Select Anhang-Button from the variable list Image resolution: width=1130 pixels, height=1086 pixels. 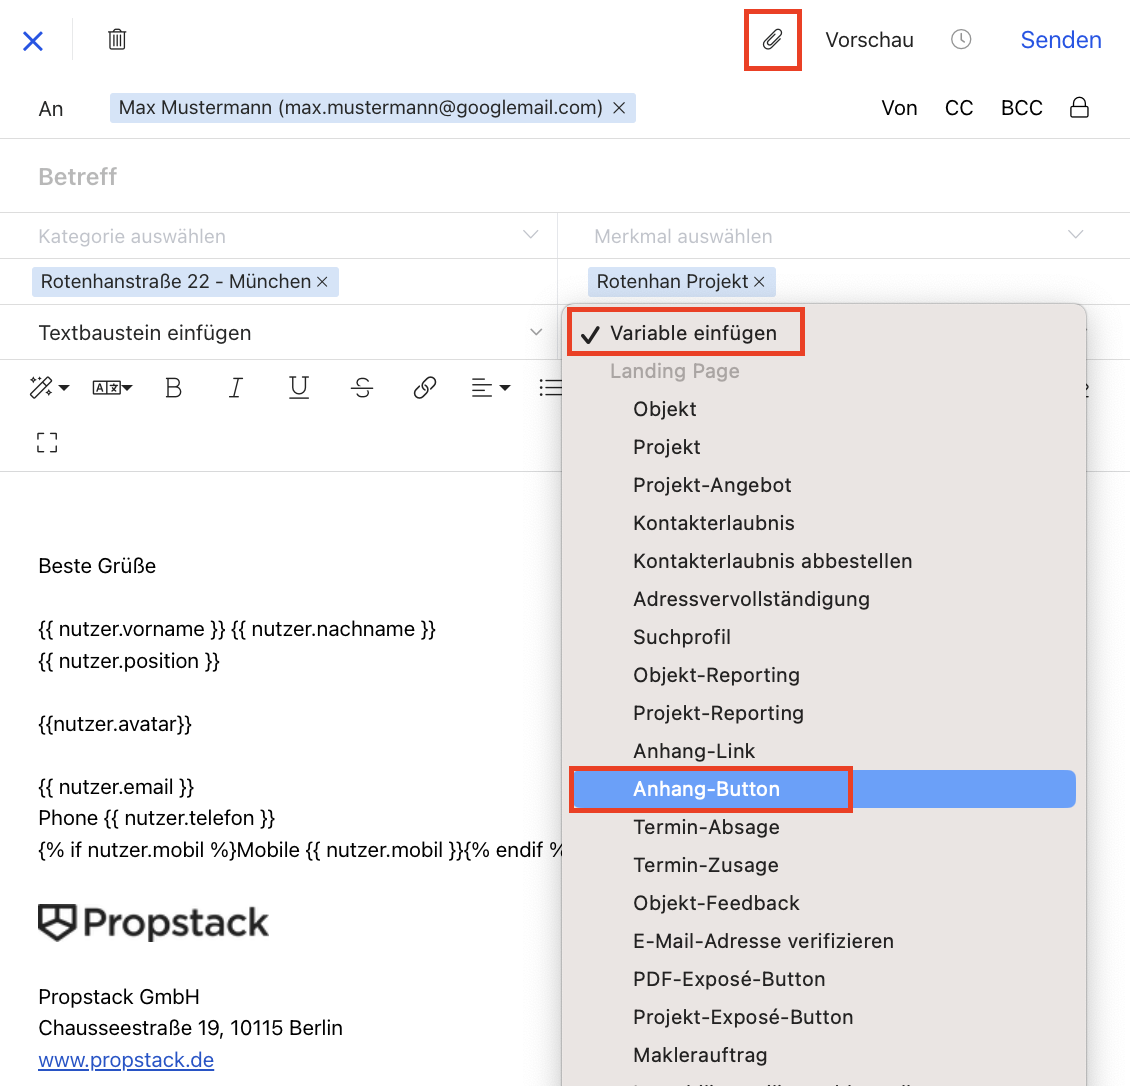[x=706, y=789]
